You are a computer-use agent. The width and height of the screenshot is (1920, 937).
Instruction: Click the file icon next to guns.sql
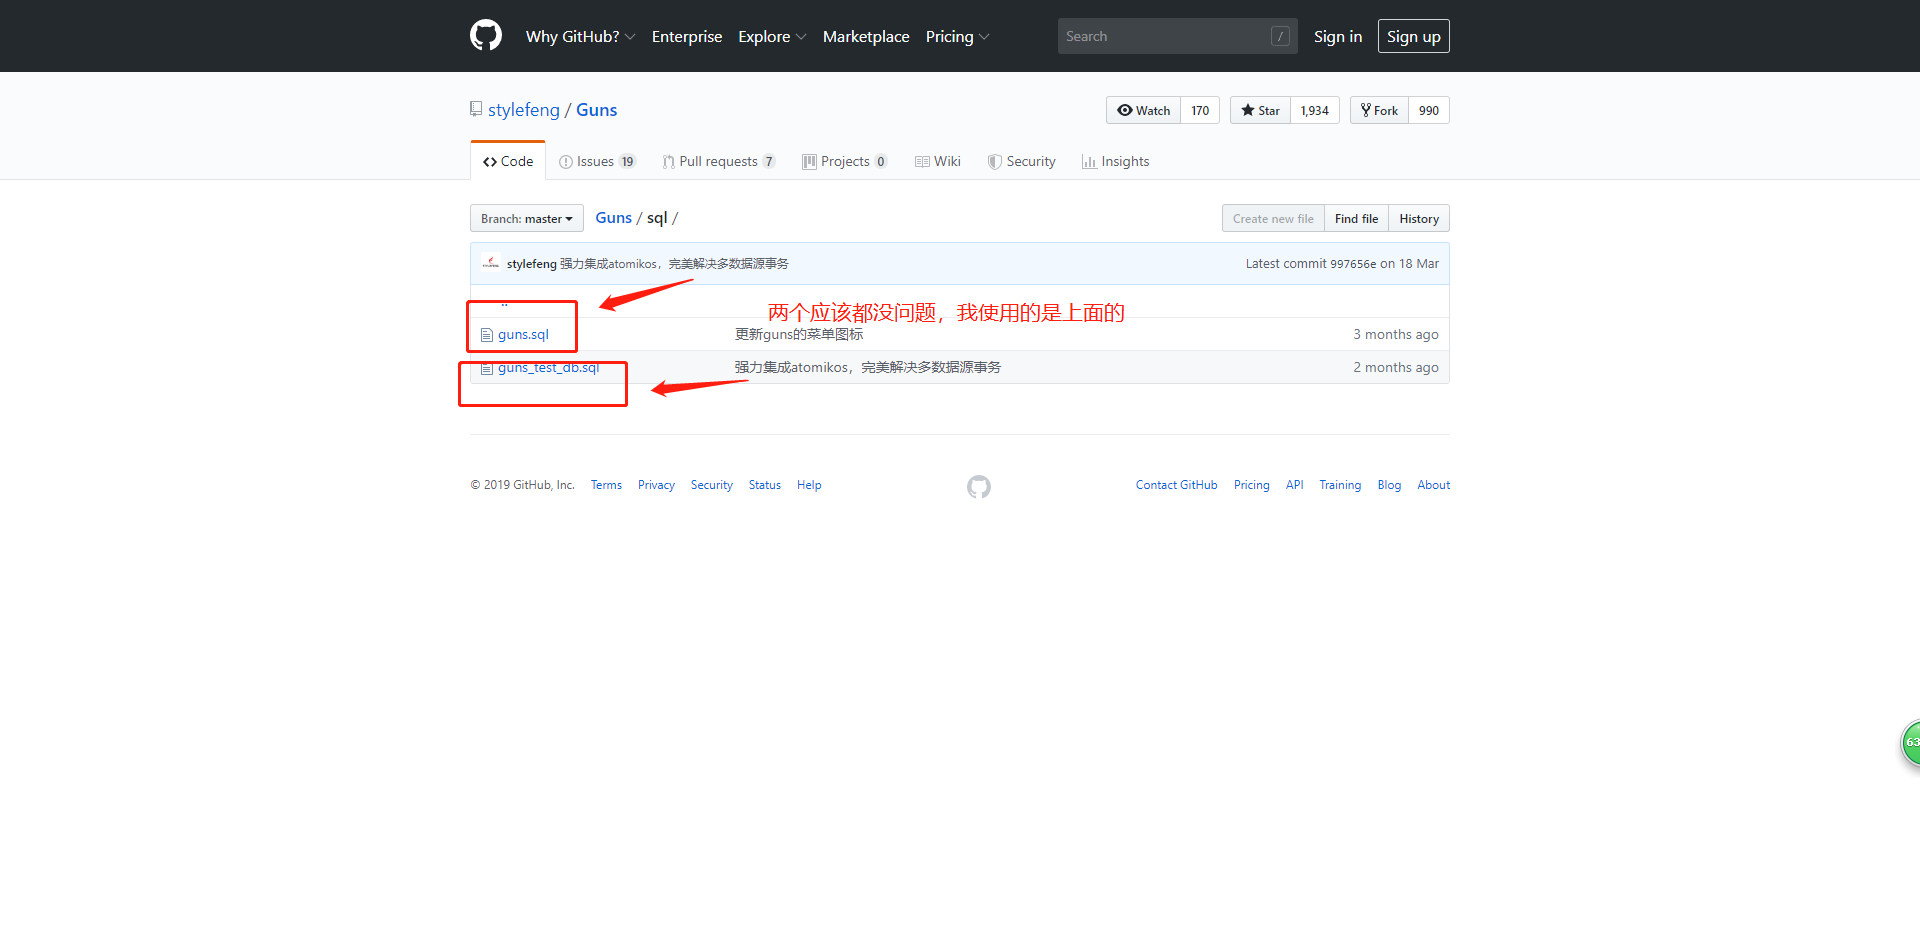pos(487,335)
